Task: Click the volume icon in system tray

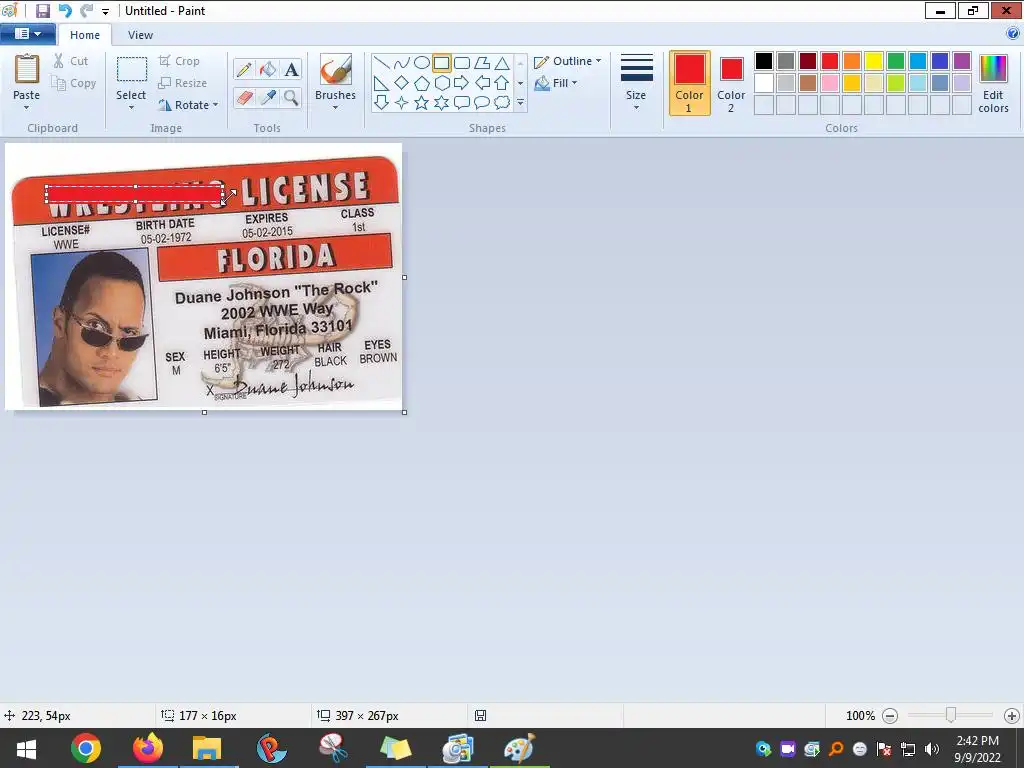Action: [x=932, y=749]
